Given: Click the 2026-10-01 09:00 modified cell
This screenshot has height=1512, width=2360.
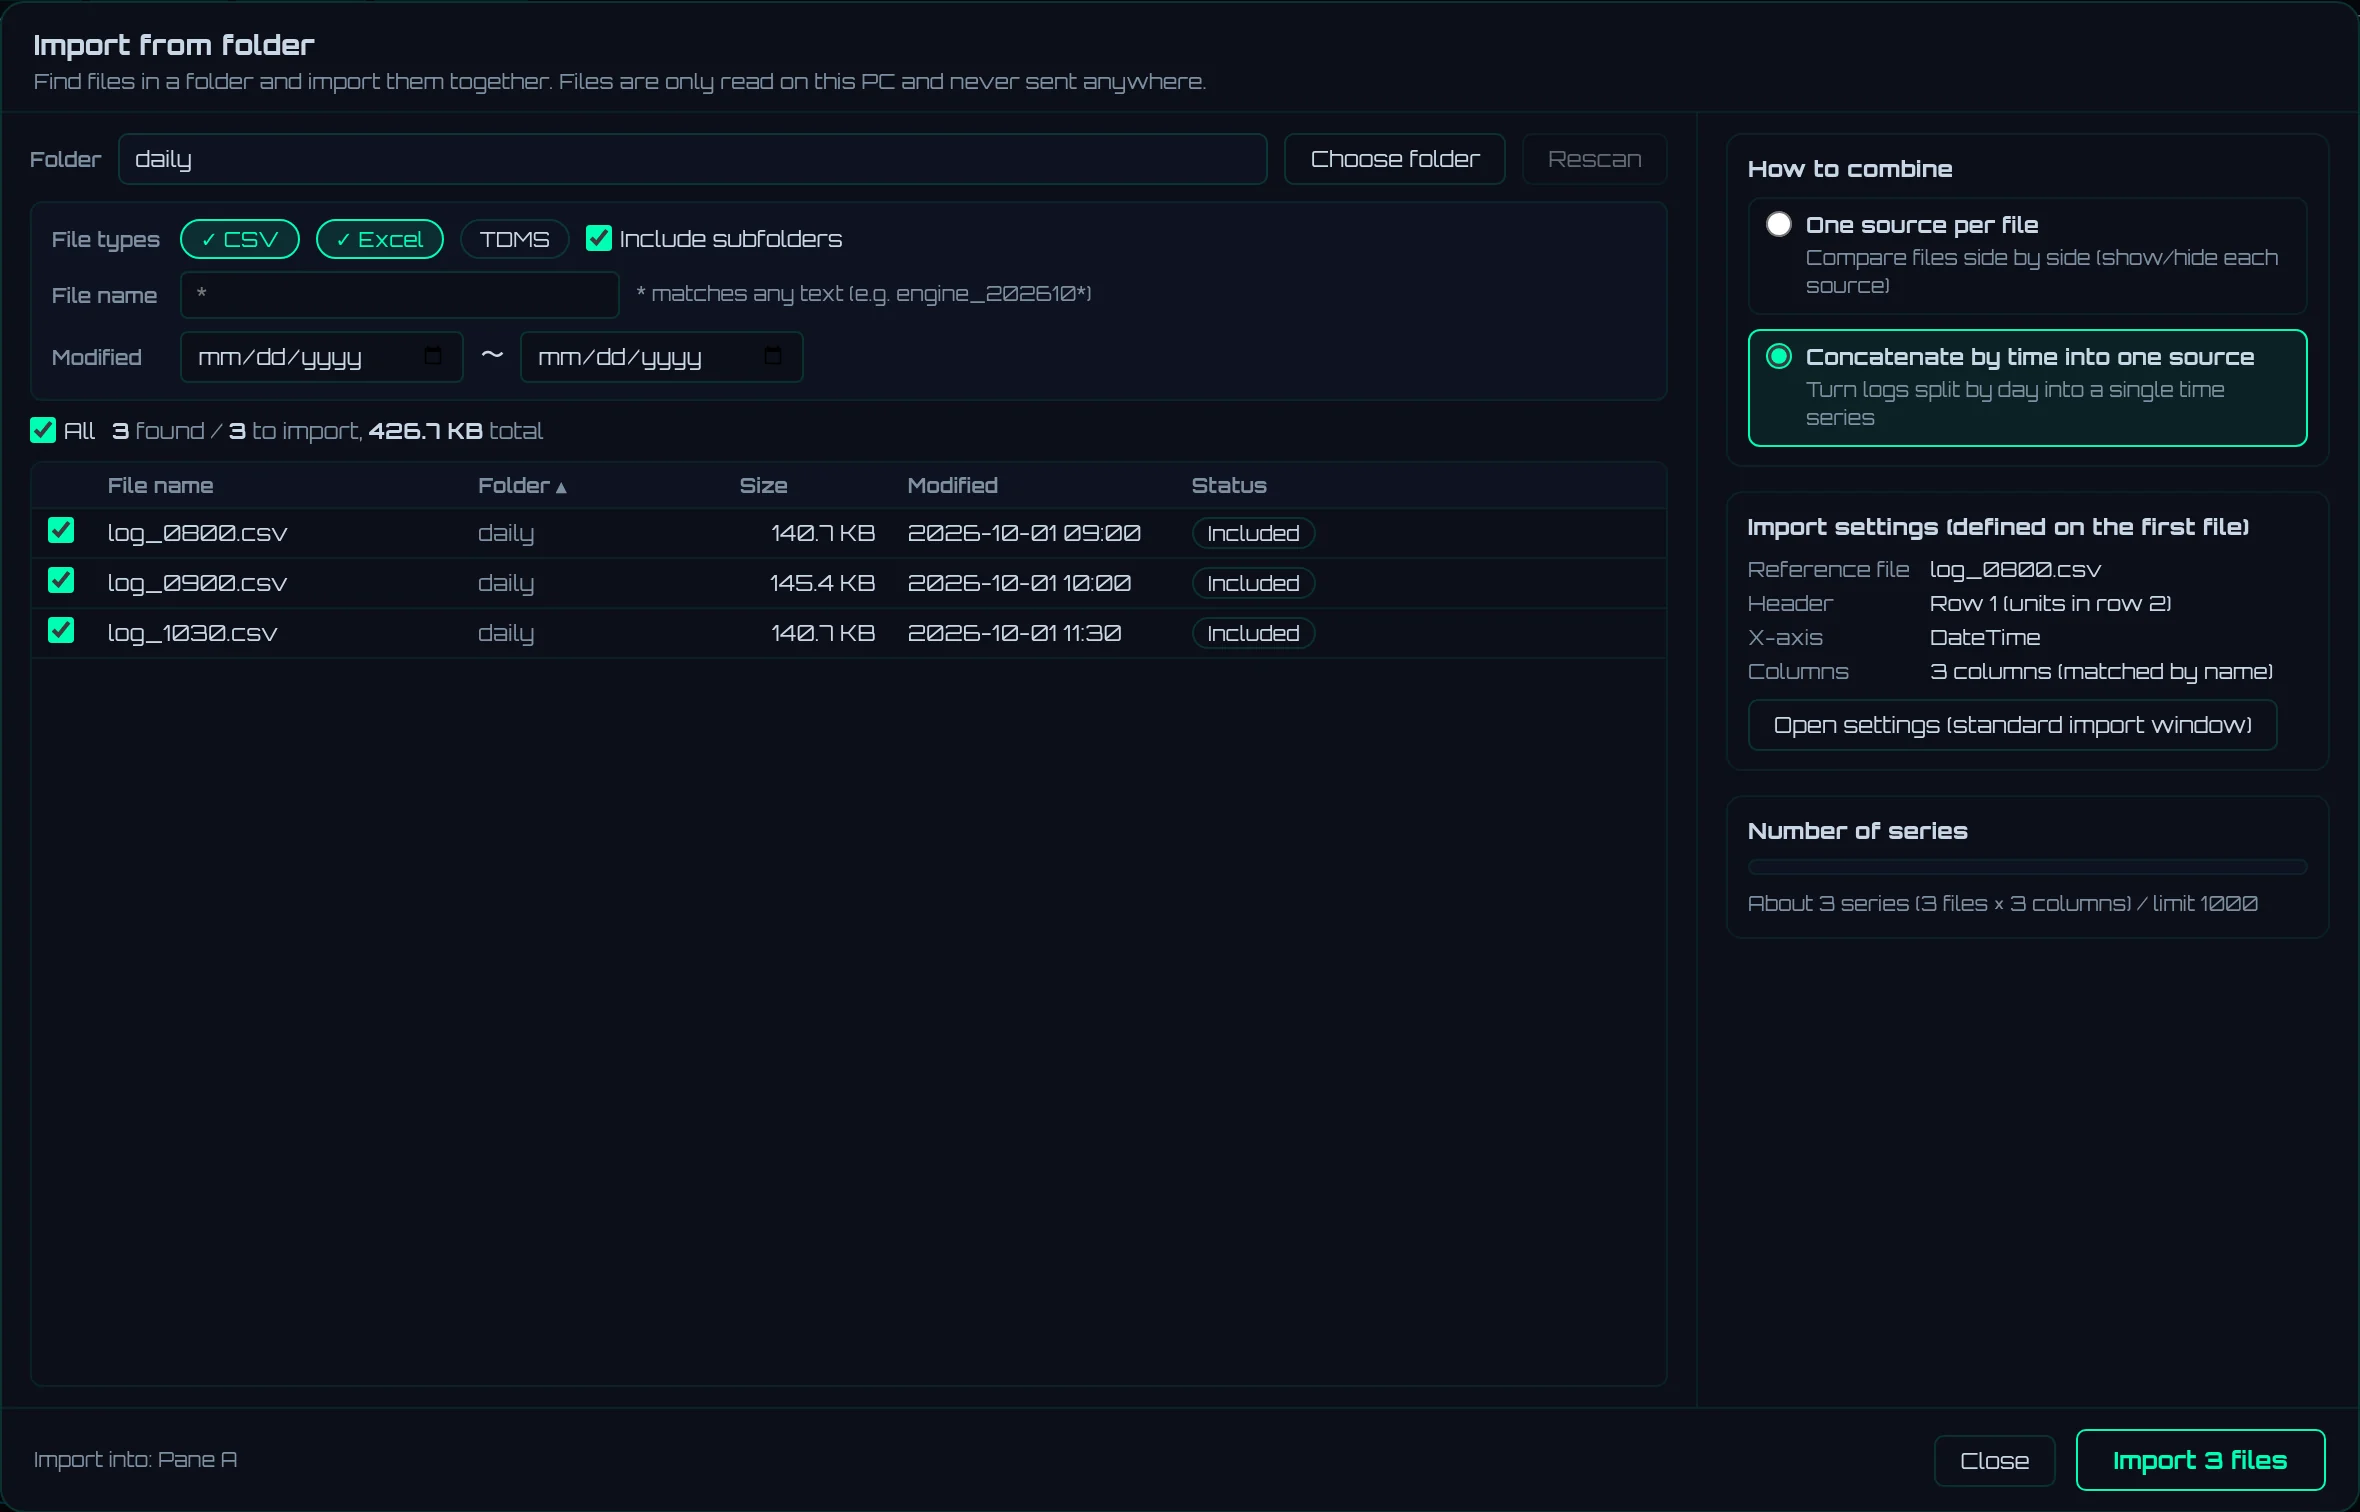Looking at the screenshot, I should [x=1024, y=533].
